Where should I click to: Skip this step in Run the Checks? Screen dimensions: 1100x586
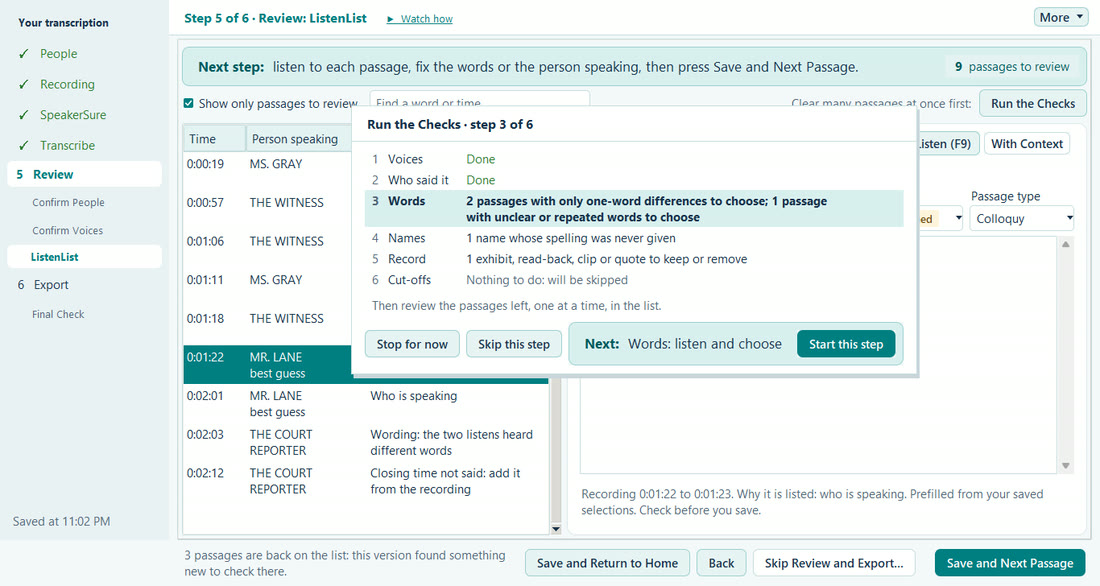pos(514,344)
